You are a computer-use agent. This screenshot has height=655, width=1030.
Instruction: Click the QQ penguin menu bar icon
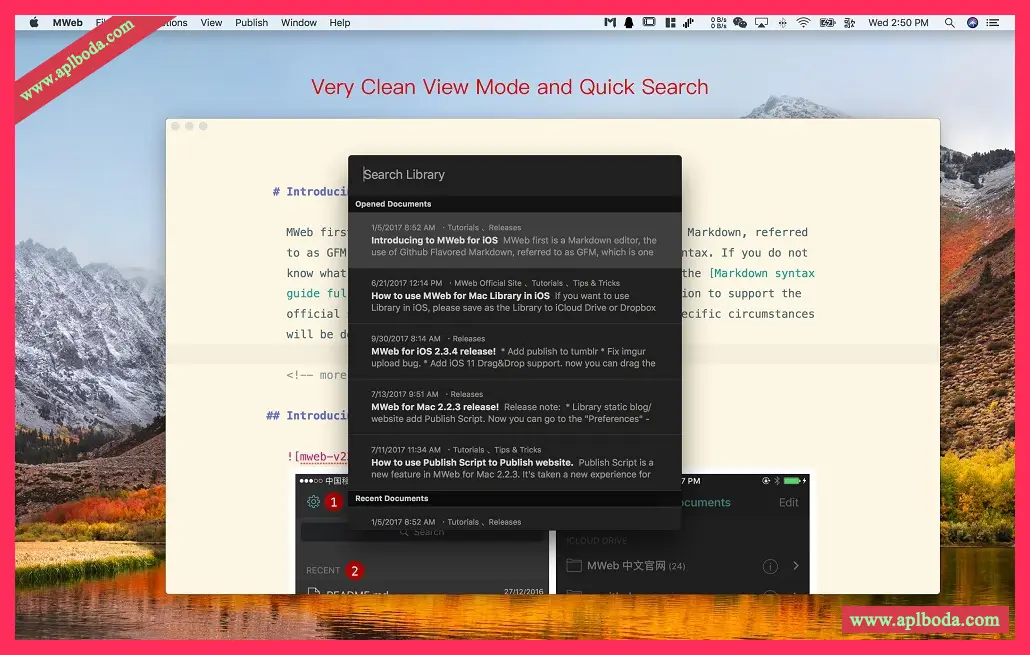(x=629, y=22)
